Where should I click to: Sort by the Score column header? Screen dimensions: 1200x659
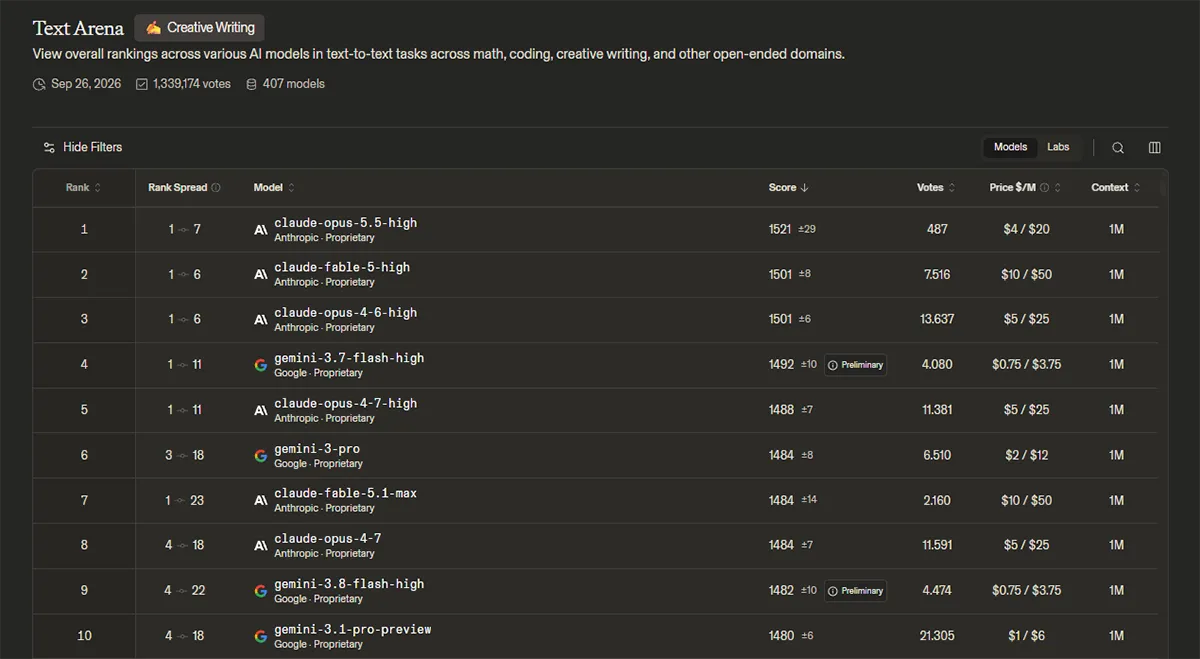pos(788,188)
